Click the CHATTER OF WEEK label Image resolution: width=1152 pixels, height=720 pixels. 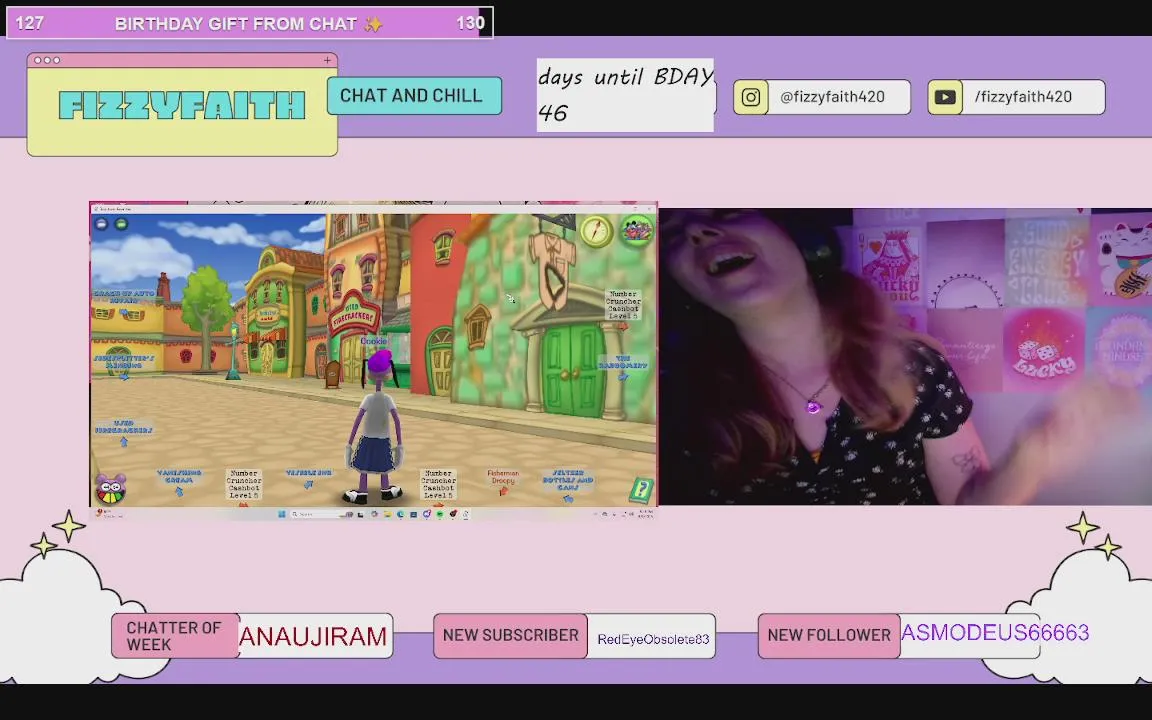click(x=174, y=636)
